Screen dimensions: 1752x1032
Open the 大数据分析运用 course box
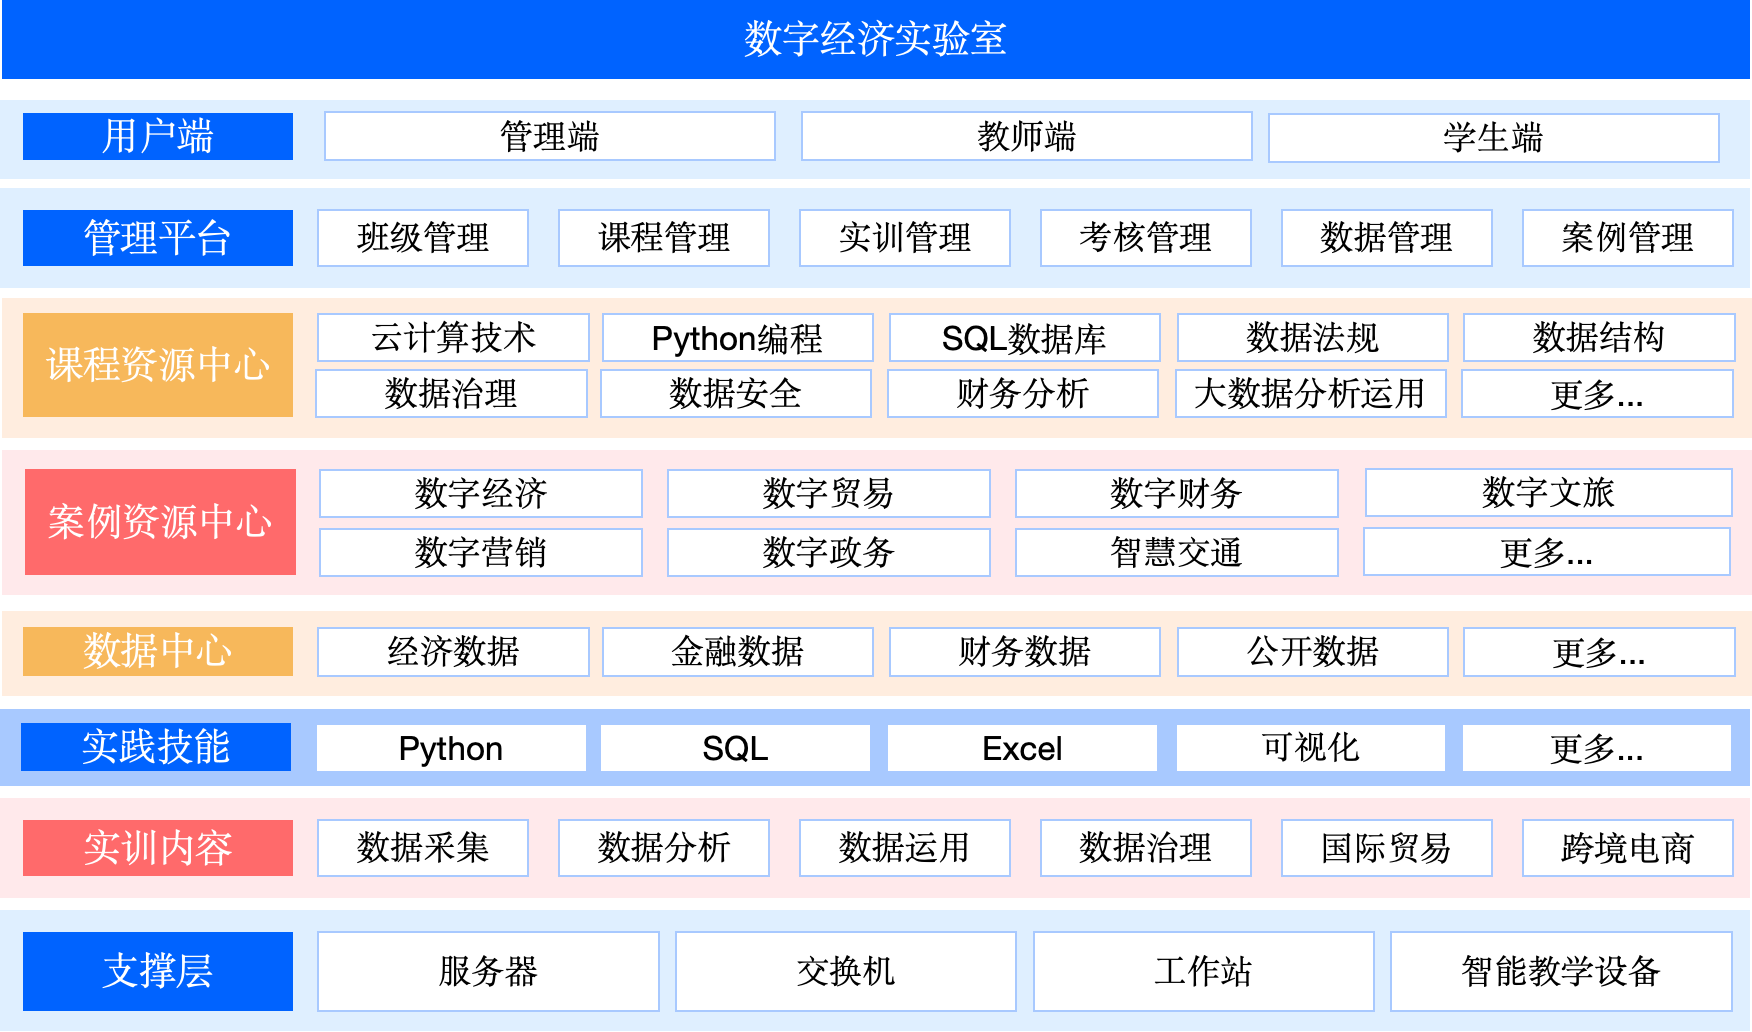coord(1311,394)
